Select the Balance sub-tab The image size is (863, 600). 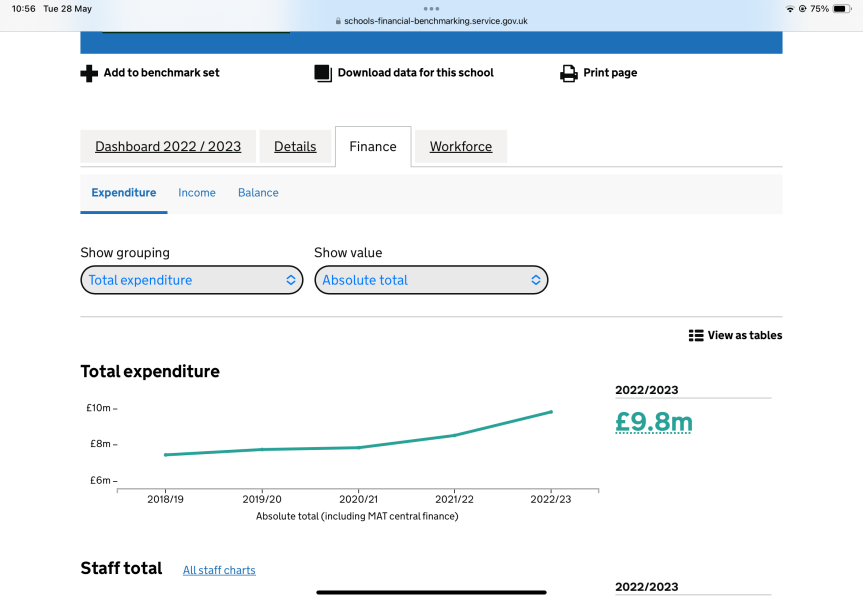point(258,193)
